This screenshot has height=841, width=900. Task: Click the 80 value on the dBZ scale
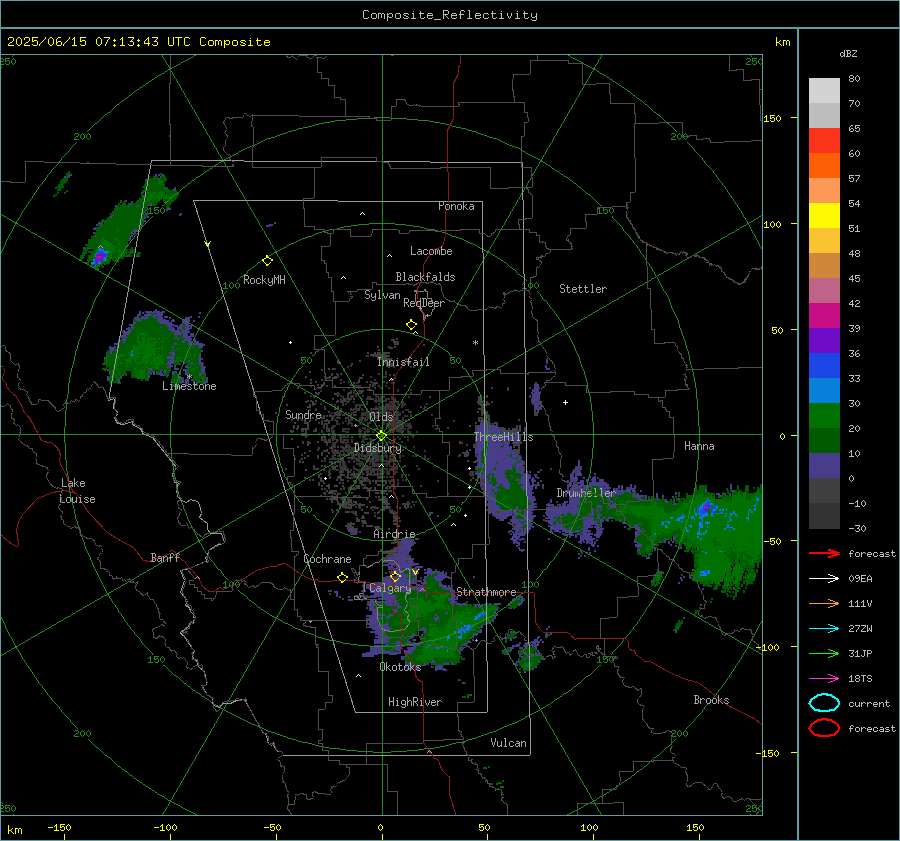pos(854,79)
